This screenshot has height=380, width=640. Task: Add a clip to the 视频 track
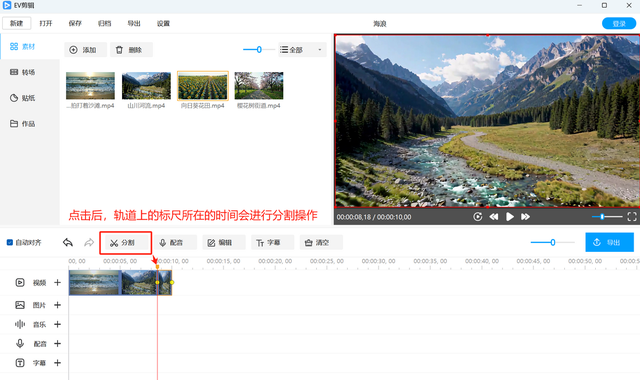point(58,282)
